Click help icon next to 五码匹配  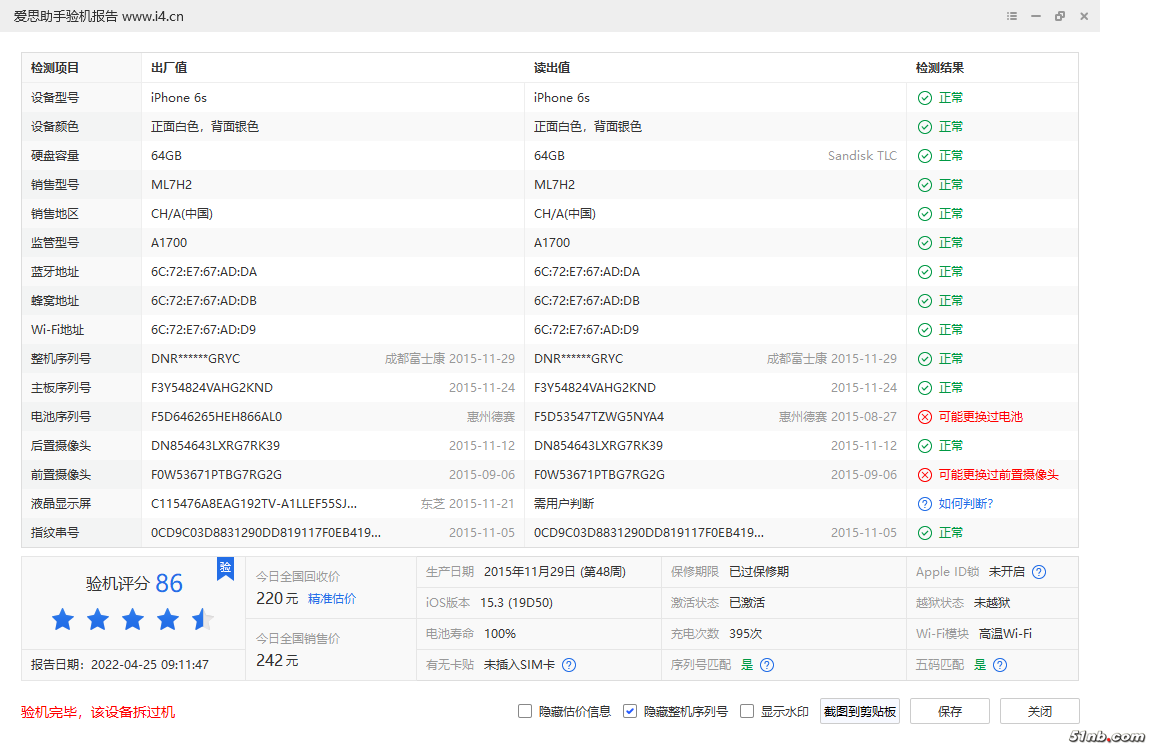click(x=999, y=665)
